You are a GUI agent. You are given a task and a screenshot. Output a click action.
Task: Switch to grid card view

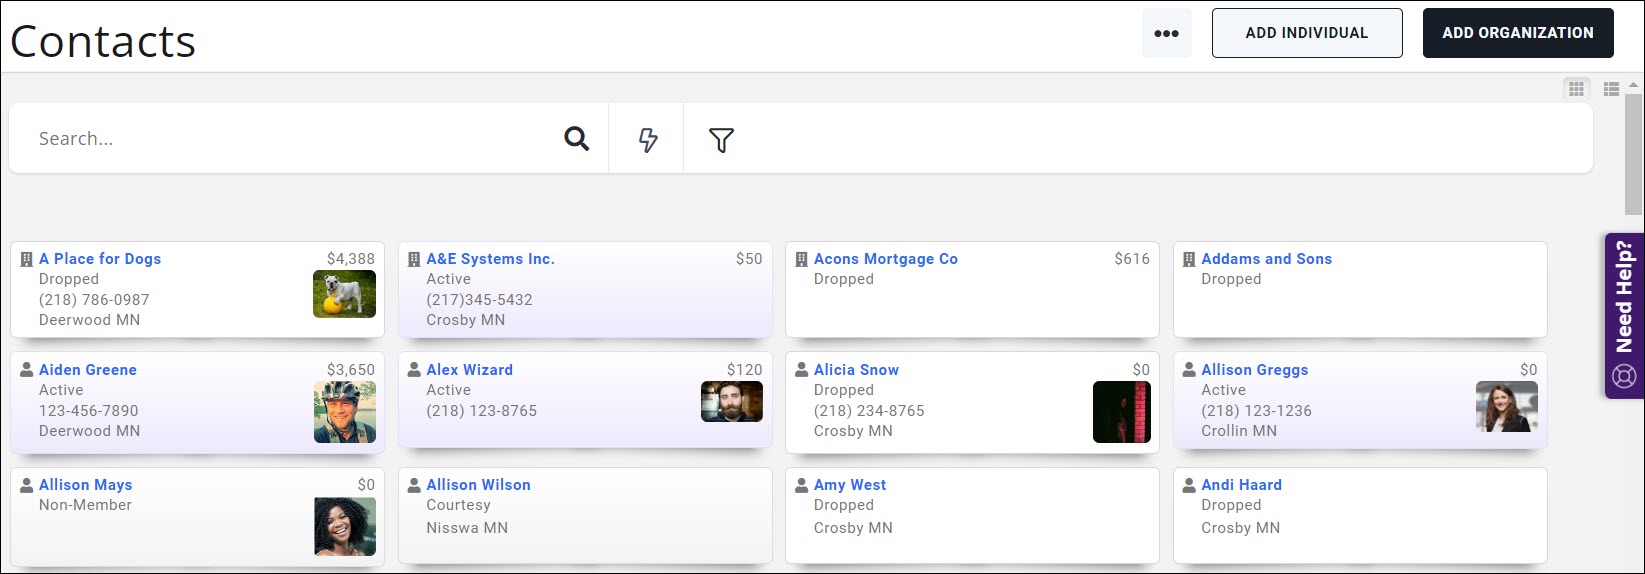coord(1576,89)
